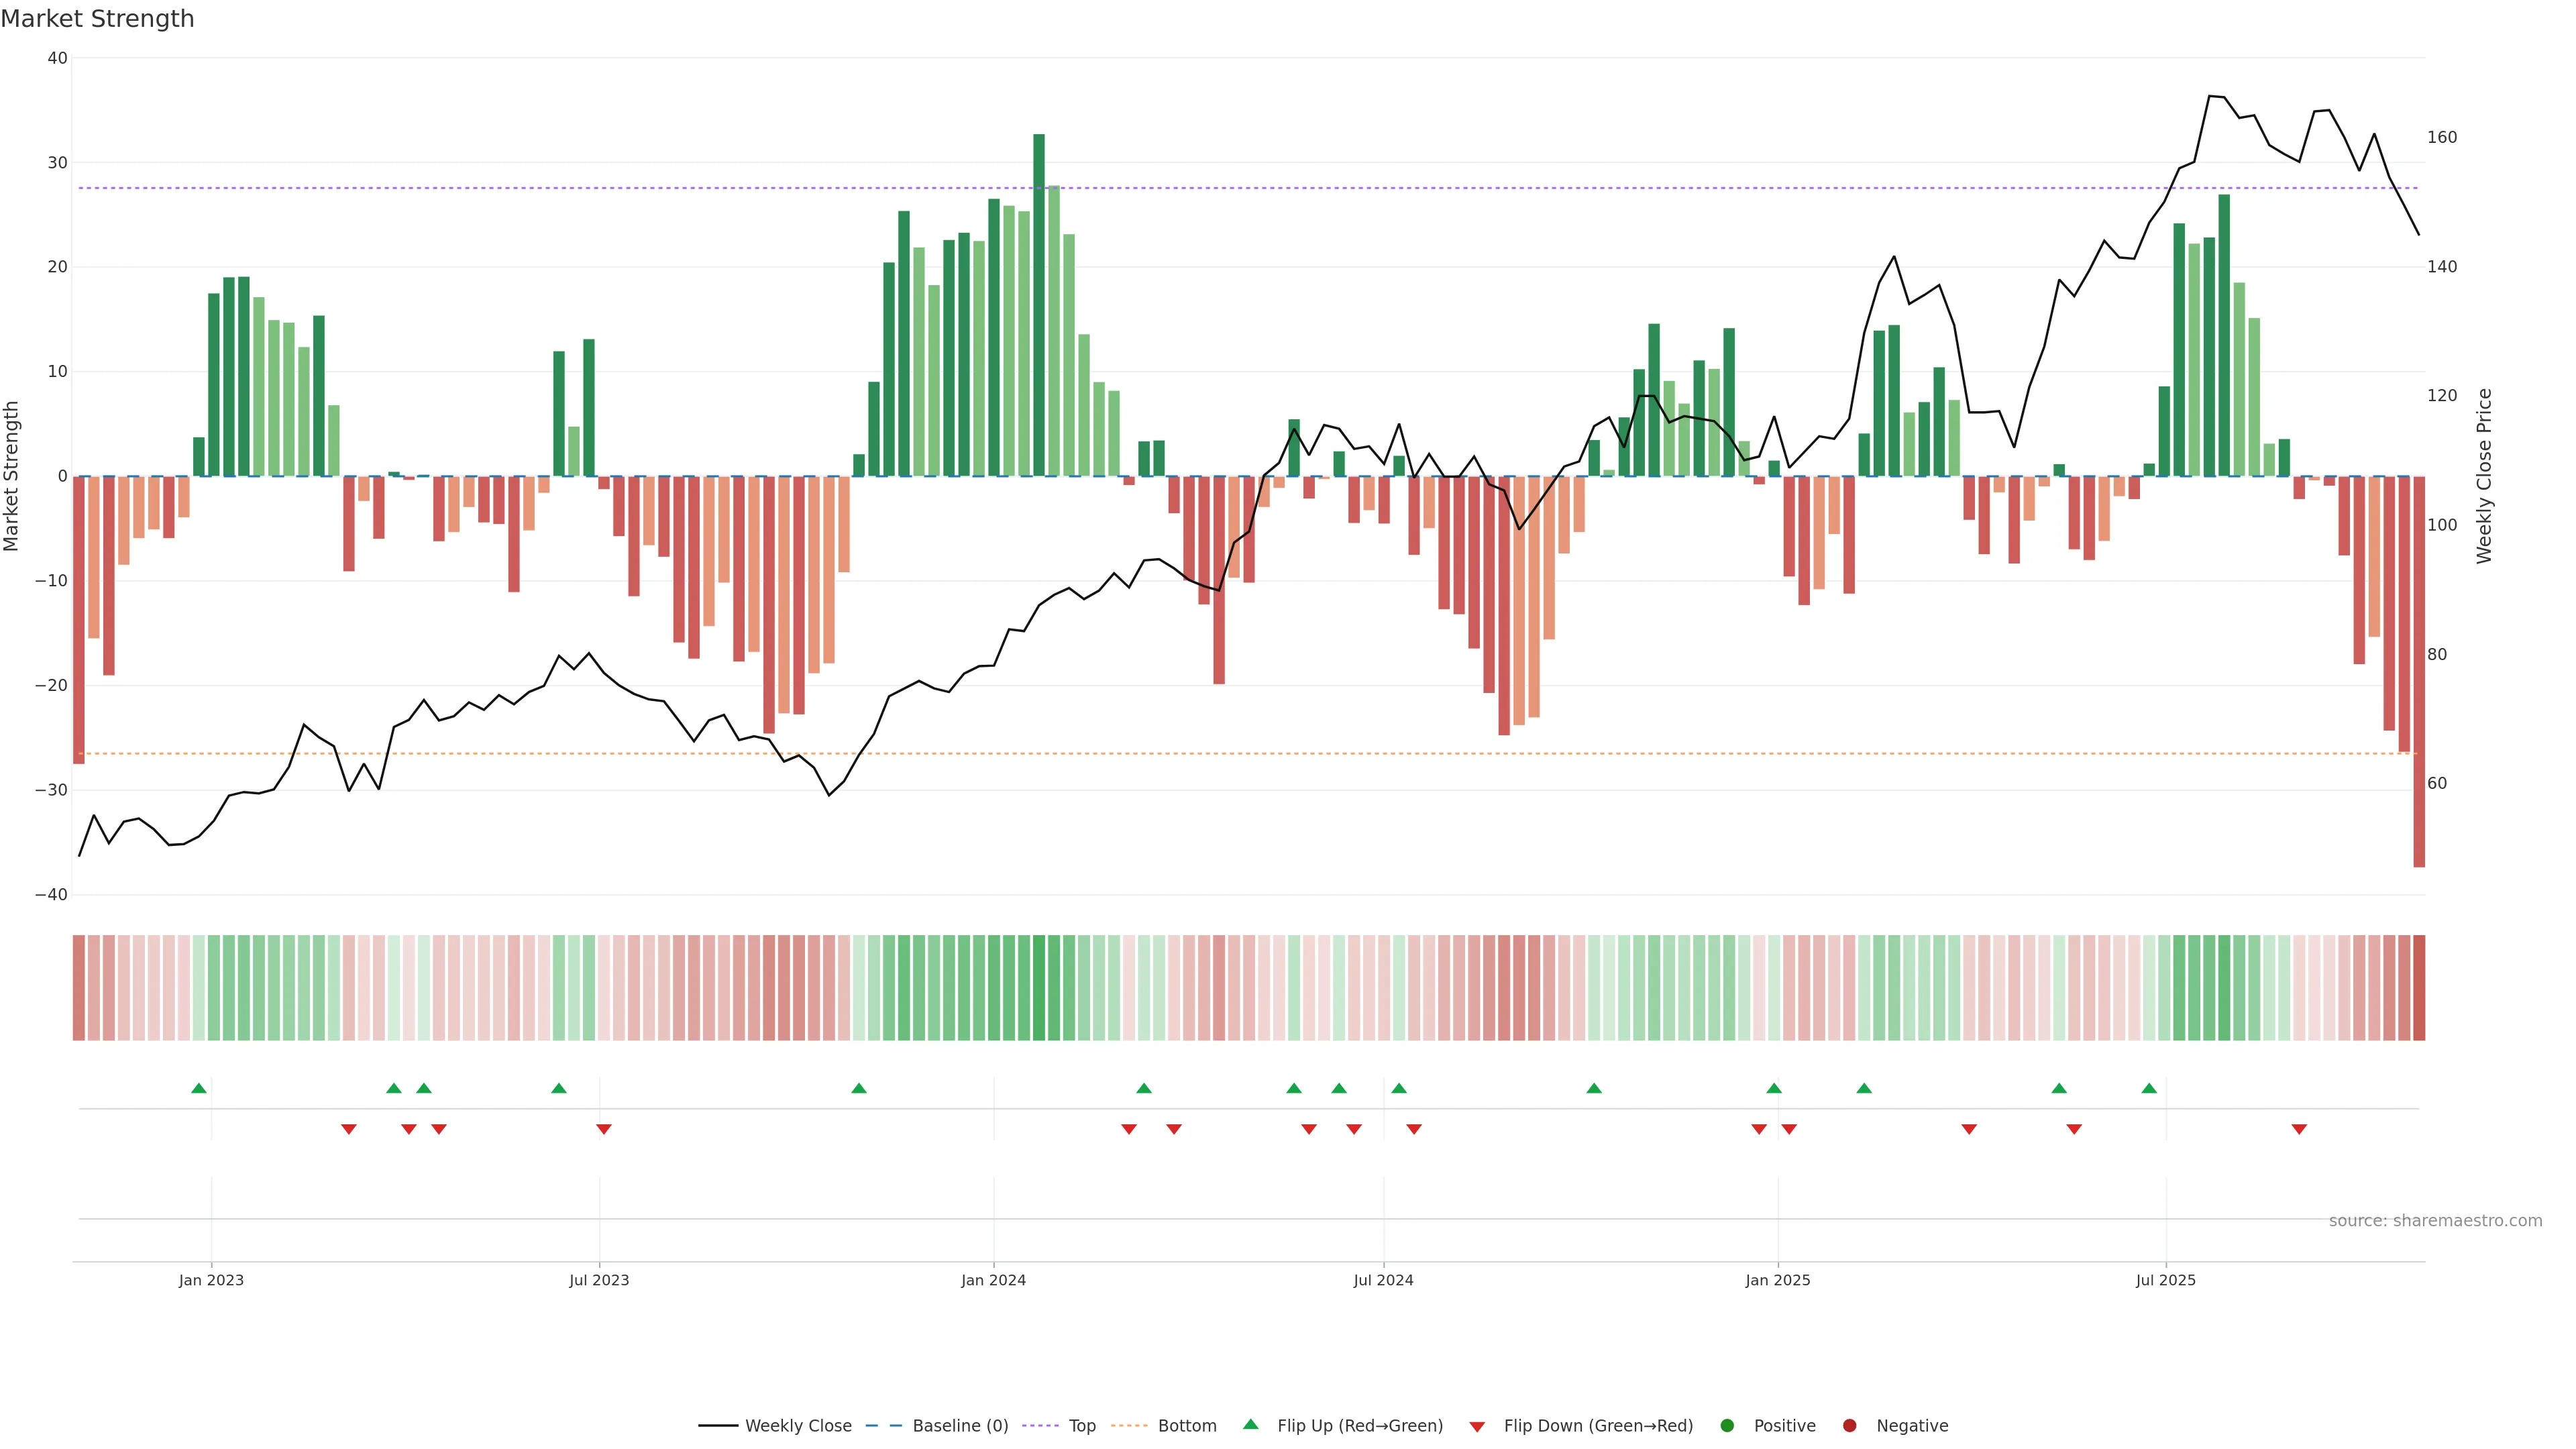Toggle Weekly Close legend entry
This screenshot has width=2576, height=1449.
click(x=775, y=1426)
